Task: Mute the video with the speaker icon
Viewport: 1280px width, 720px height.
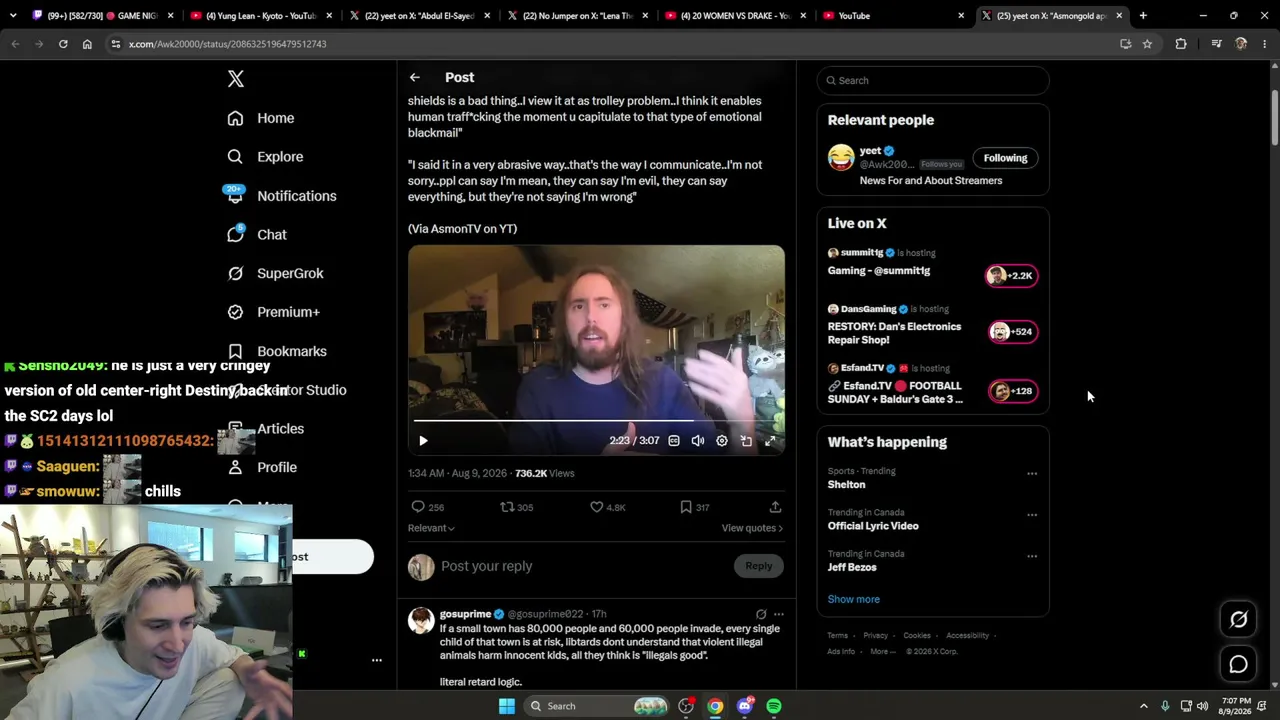Action: [x=698, y=440]
